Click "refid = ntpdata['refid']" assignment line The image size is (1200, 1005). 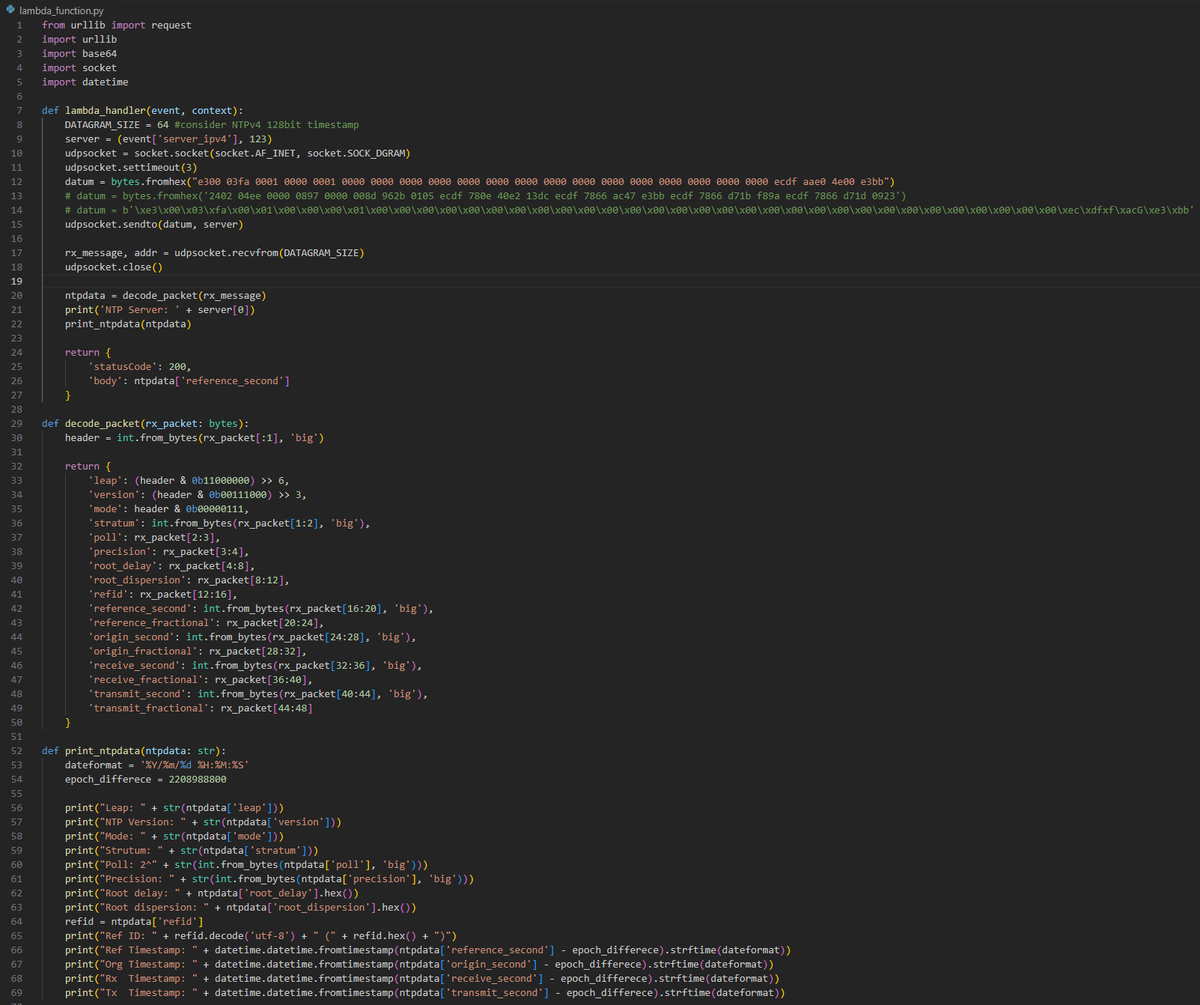[134, 920]
